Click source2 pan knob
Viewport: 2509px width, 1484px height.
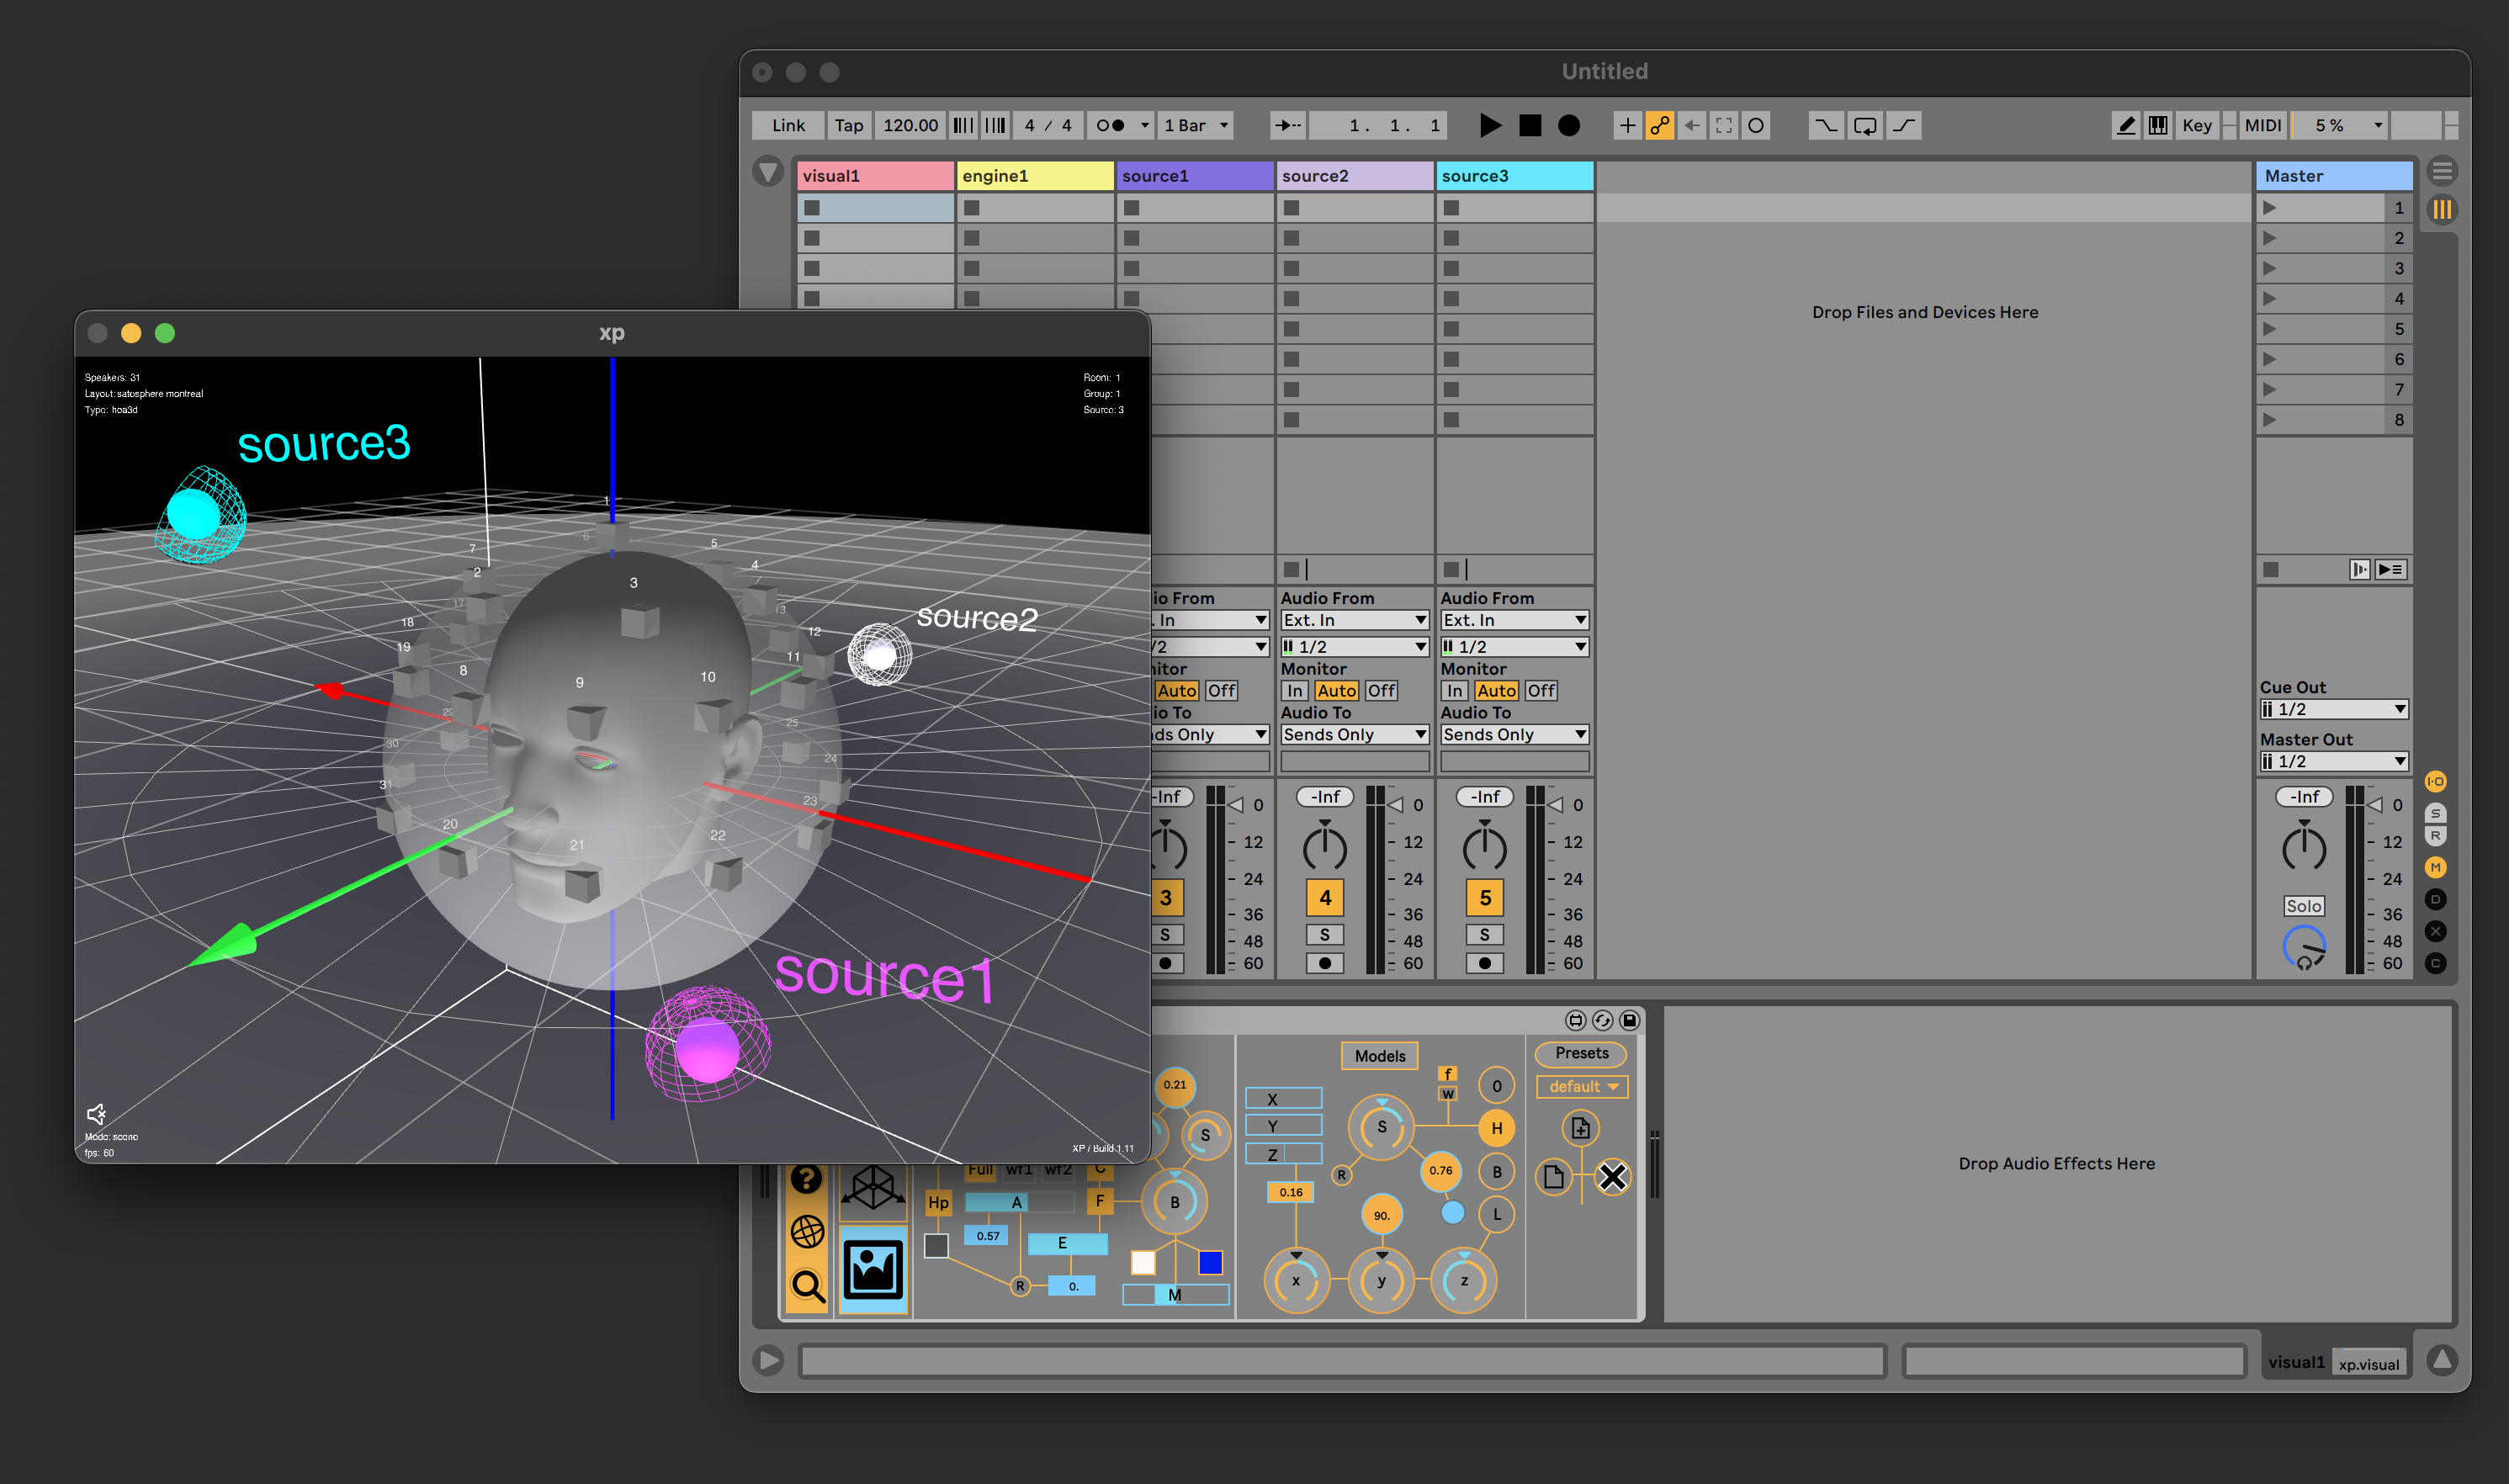[x=1325, y=847]
